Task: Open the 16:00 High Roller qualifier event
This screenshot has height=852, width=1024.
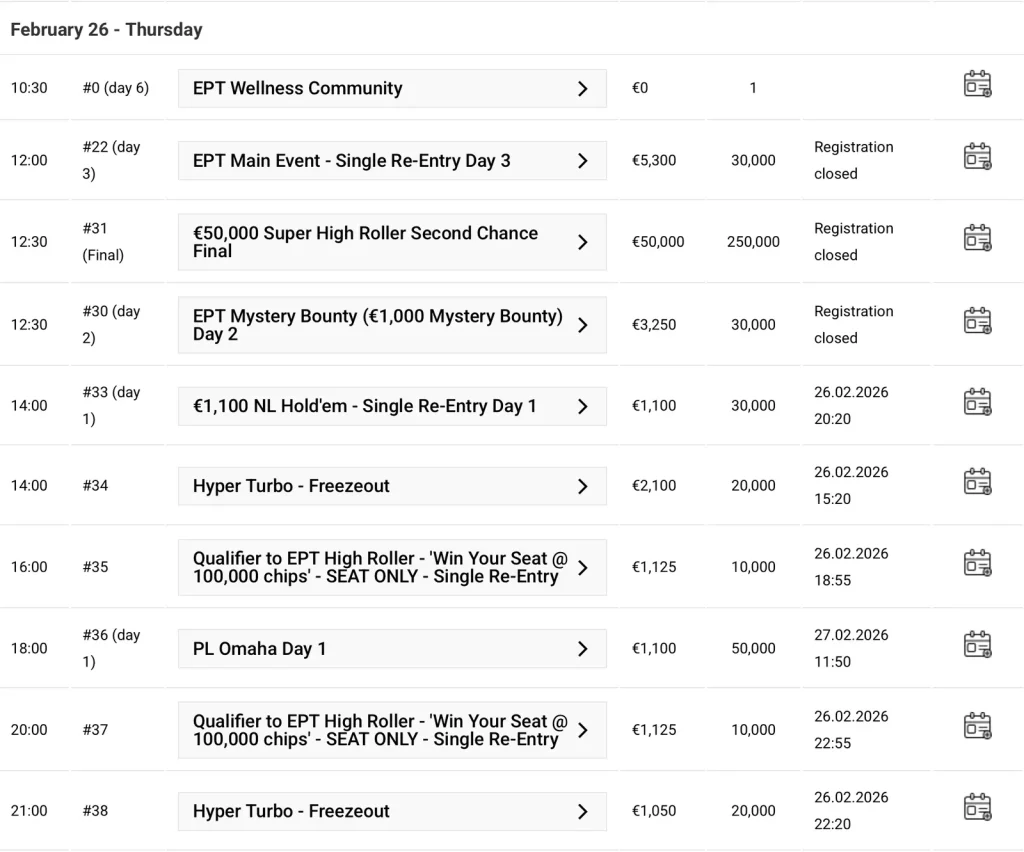Action: pyautogui.click(x=392, y=567)
